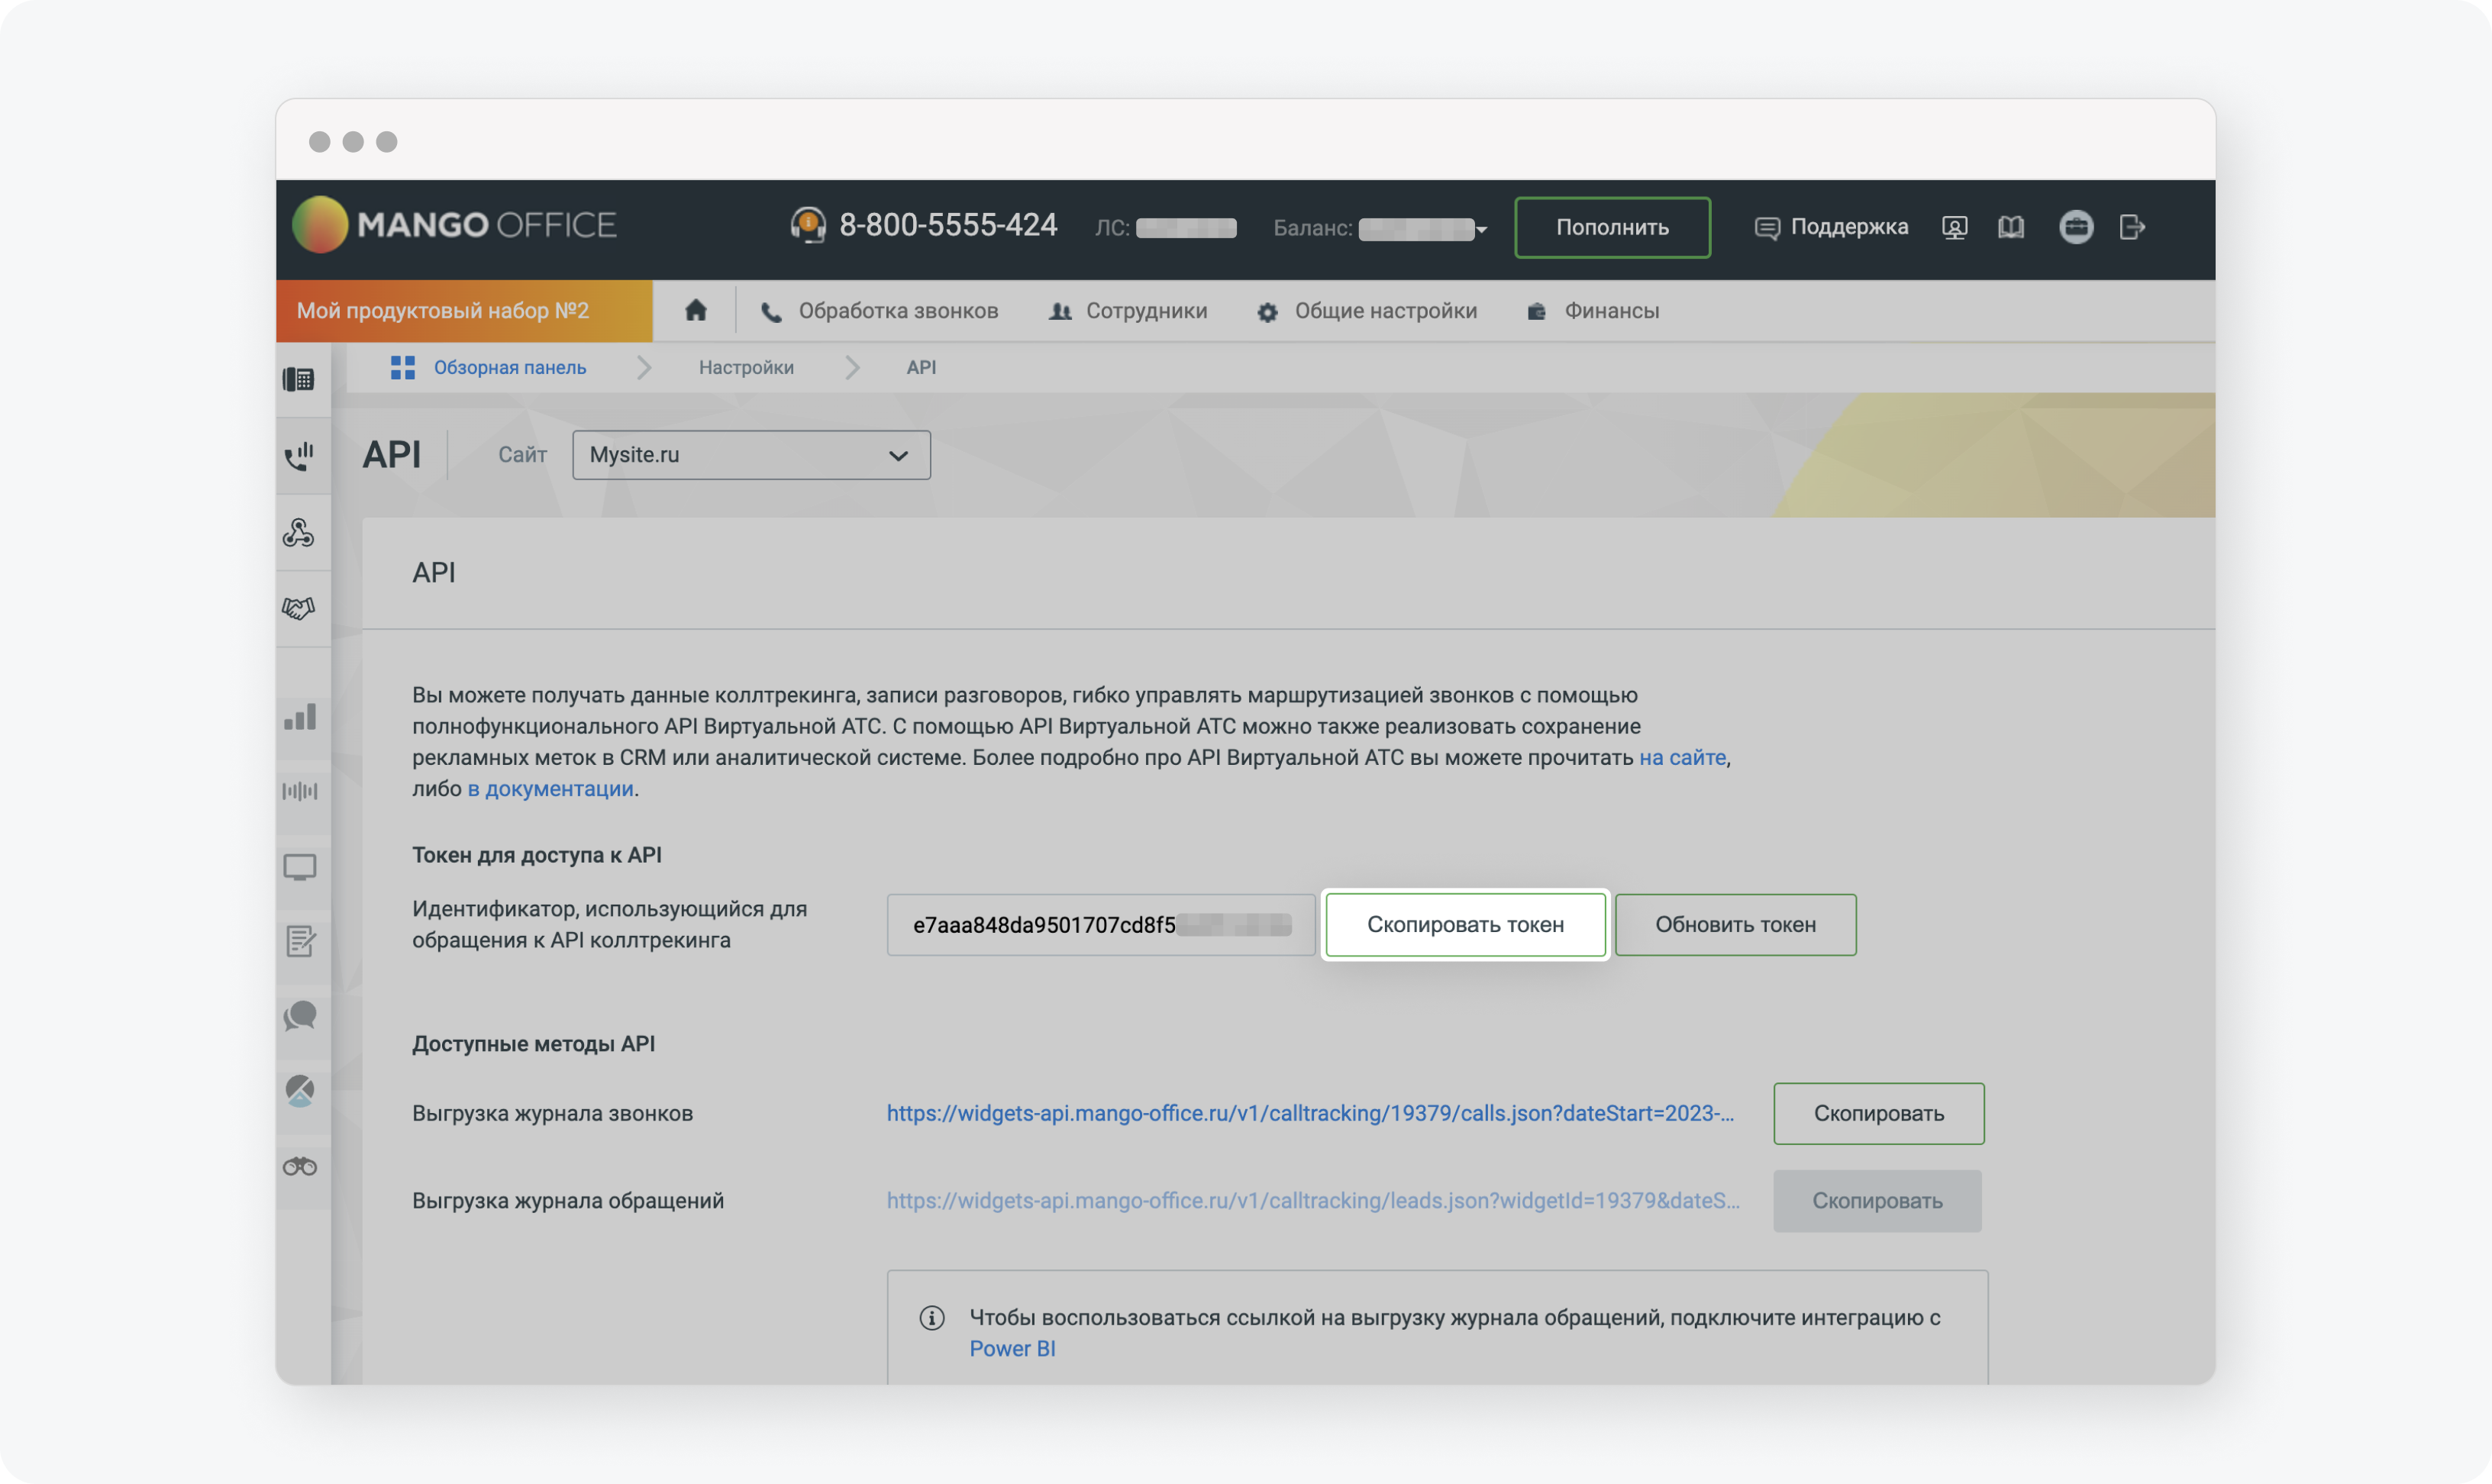Click the 'Выгрузка журнала обращений' label
2492x1484 pixels.
[x=568, y=1200]
